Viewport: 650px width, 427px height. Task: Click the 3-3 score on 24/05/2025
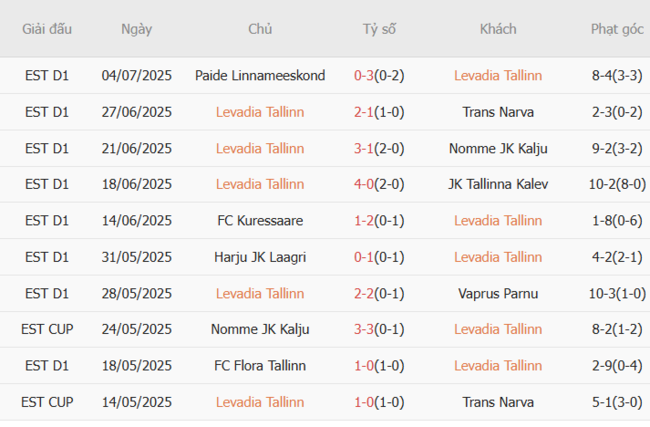coord(366,329)
